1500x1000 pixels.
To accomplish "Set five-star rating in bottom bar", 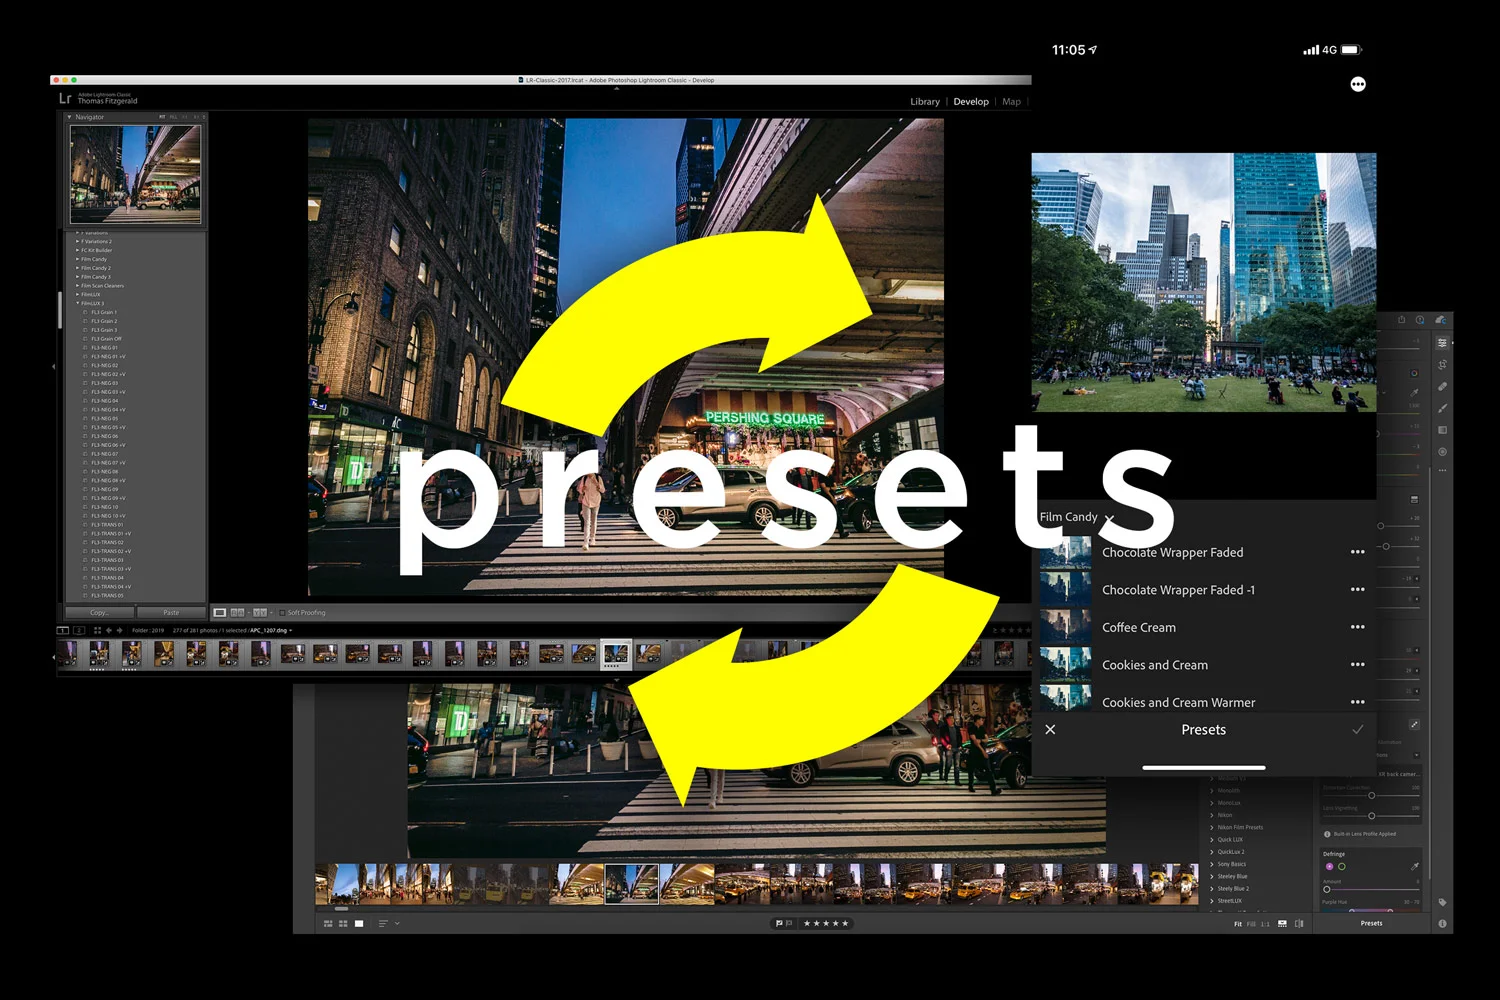I will click(846, 923).
